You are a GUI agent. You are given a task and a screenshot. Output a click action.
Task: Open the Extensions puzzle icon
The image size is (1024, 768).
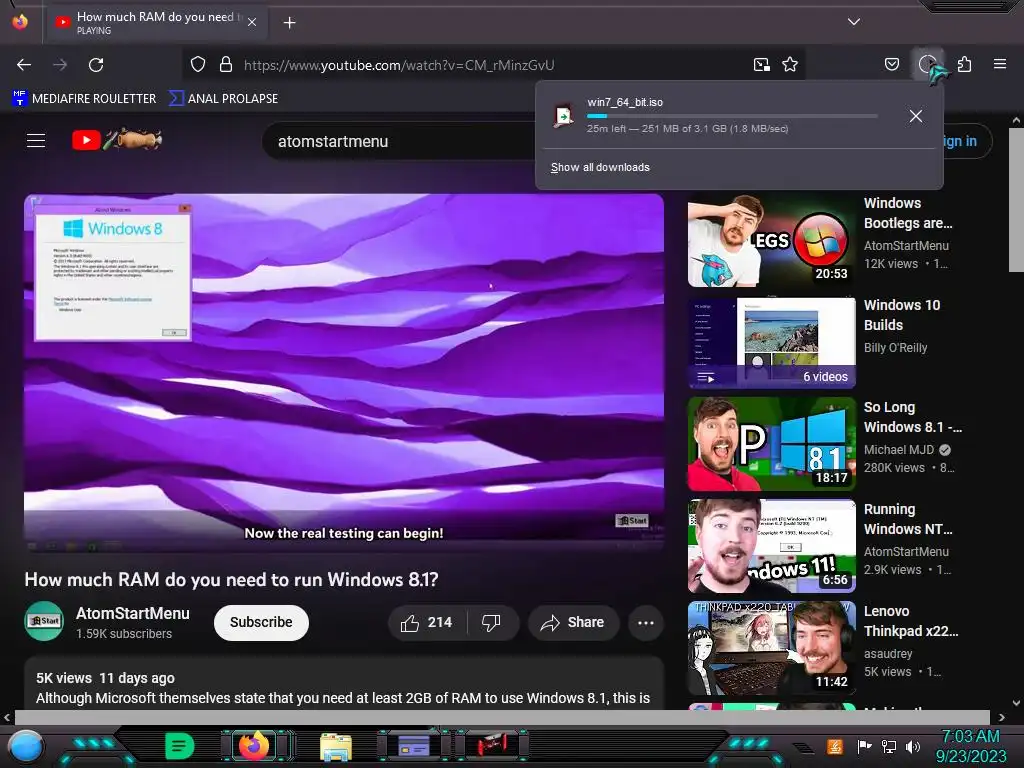coord(964,64)
